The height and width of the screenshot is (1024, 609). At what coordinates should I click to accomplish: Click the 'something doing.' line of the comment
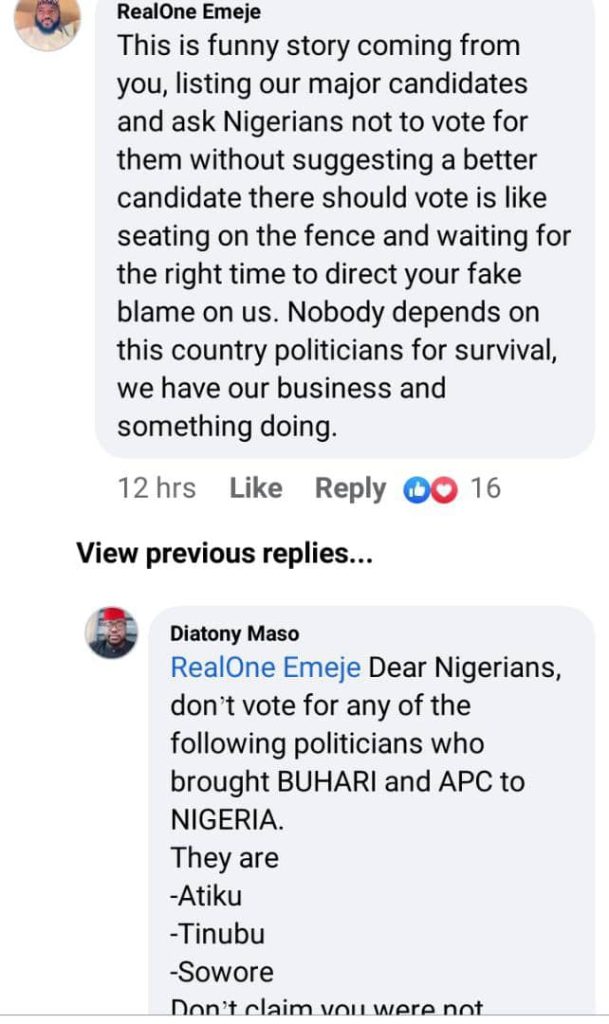[227, 426]
